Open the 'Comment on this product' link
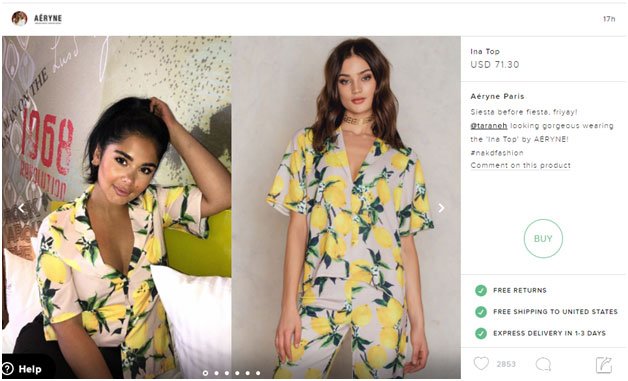Viewport: 628px width, 381px height. pos(521,165)
